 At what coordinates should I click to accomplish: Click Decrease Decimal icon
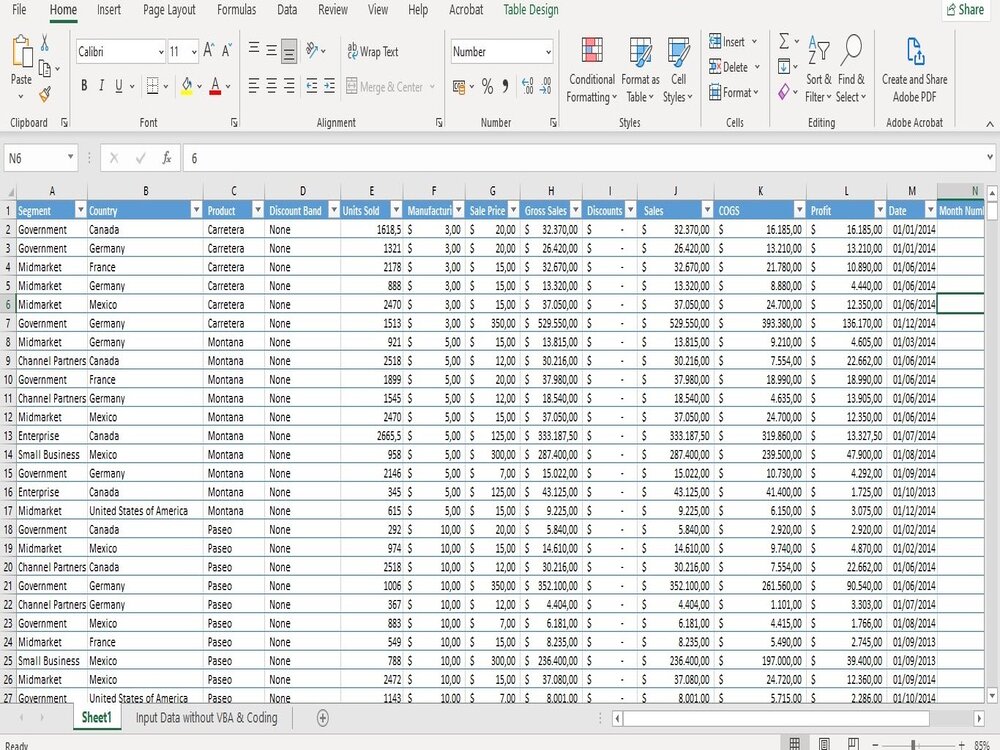coord(545,86)
